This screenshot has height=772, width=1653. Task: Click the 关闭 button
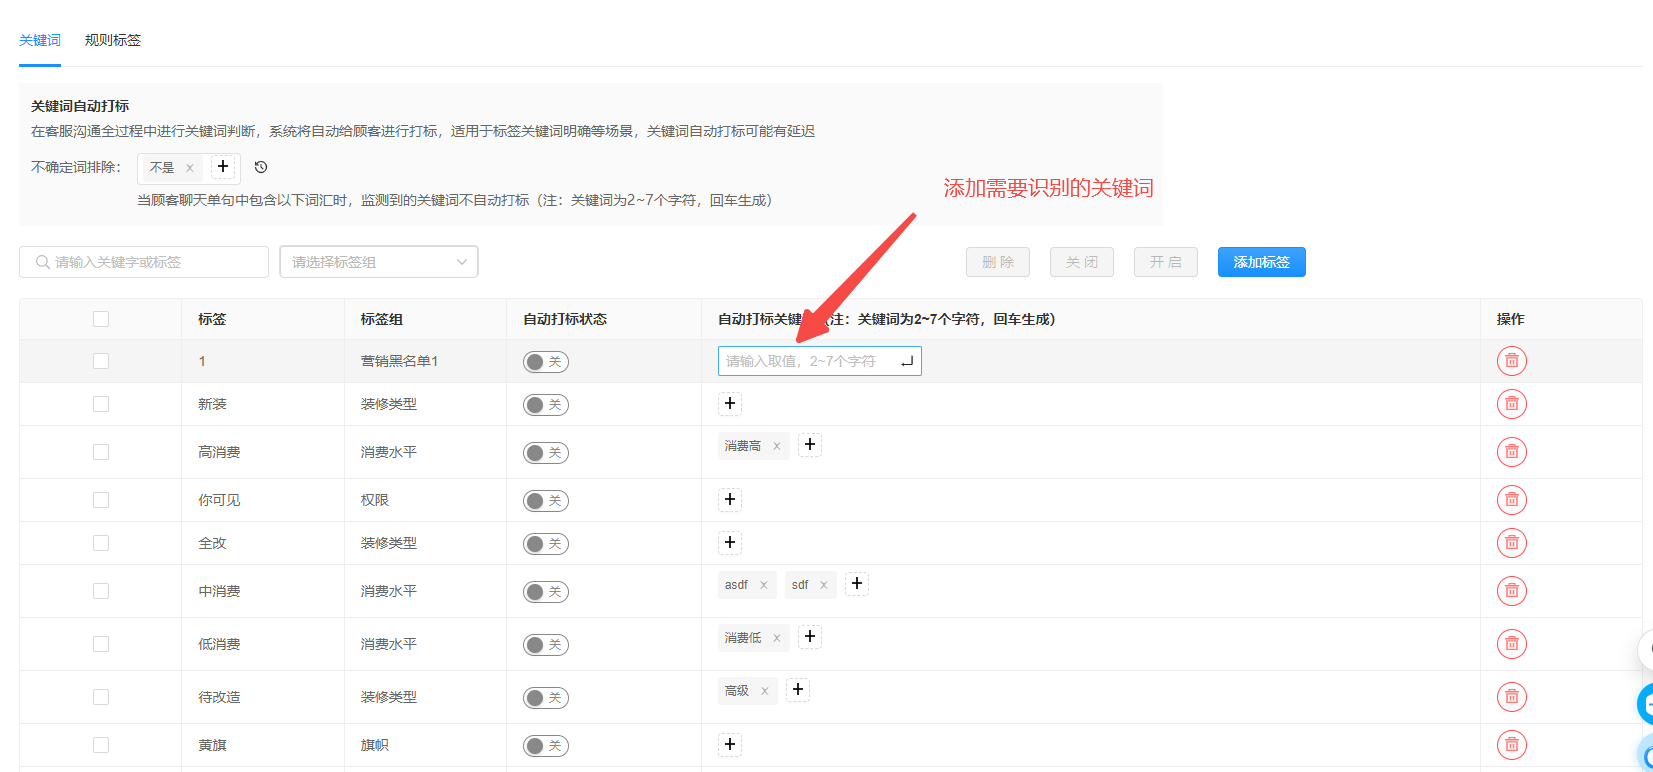click(1082, 262)
